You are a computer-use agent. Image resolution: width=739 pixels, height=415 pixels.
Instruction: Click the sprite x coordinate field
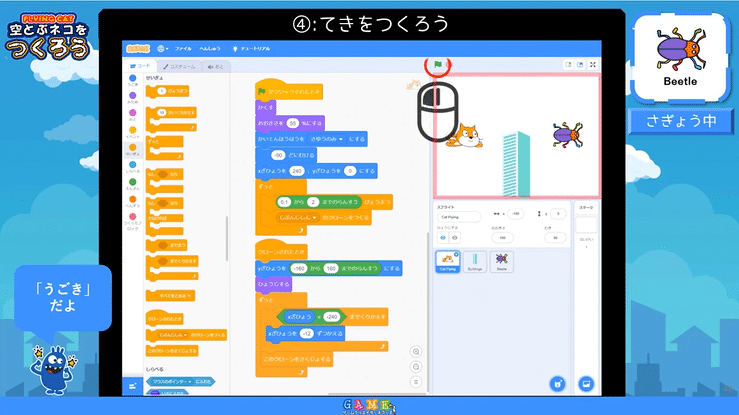click(x=516, y=214)
